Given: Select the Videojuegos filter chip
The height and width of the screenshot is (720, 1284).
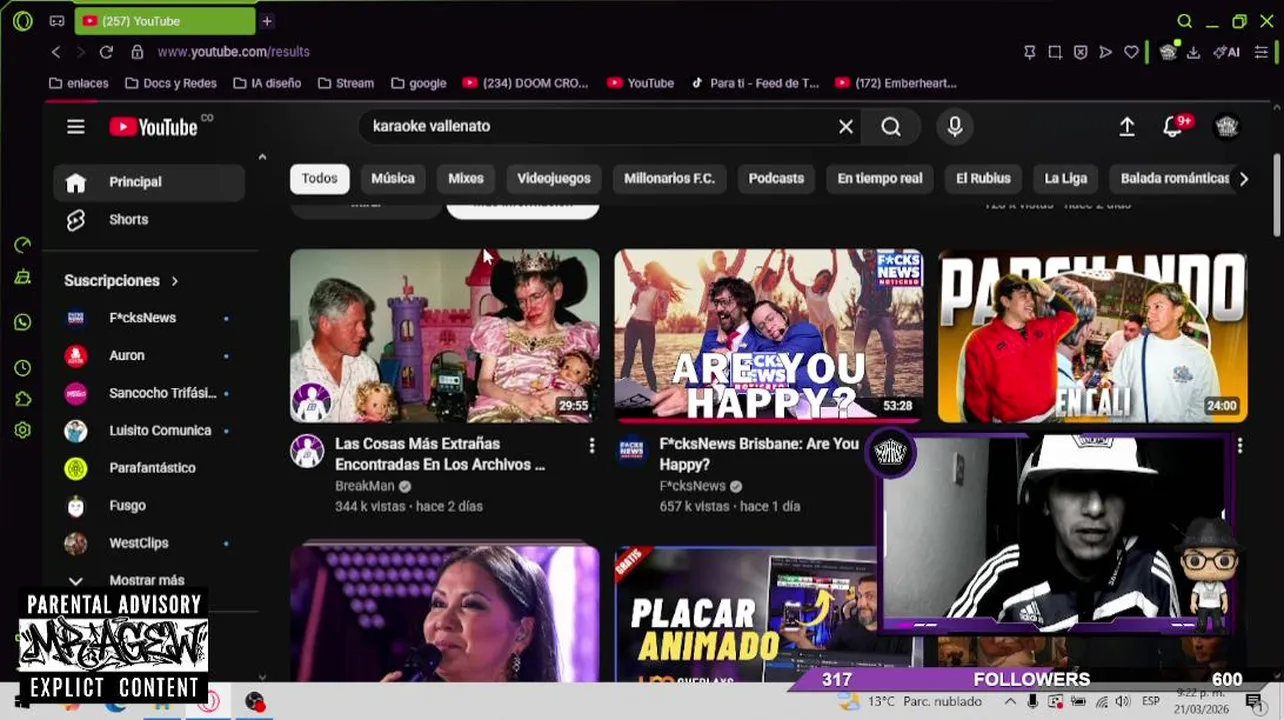Looking at the screenshot, I should [x=554, y=178].
